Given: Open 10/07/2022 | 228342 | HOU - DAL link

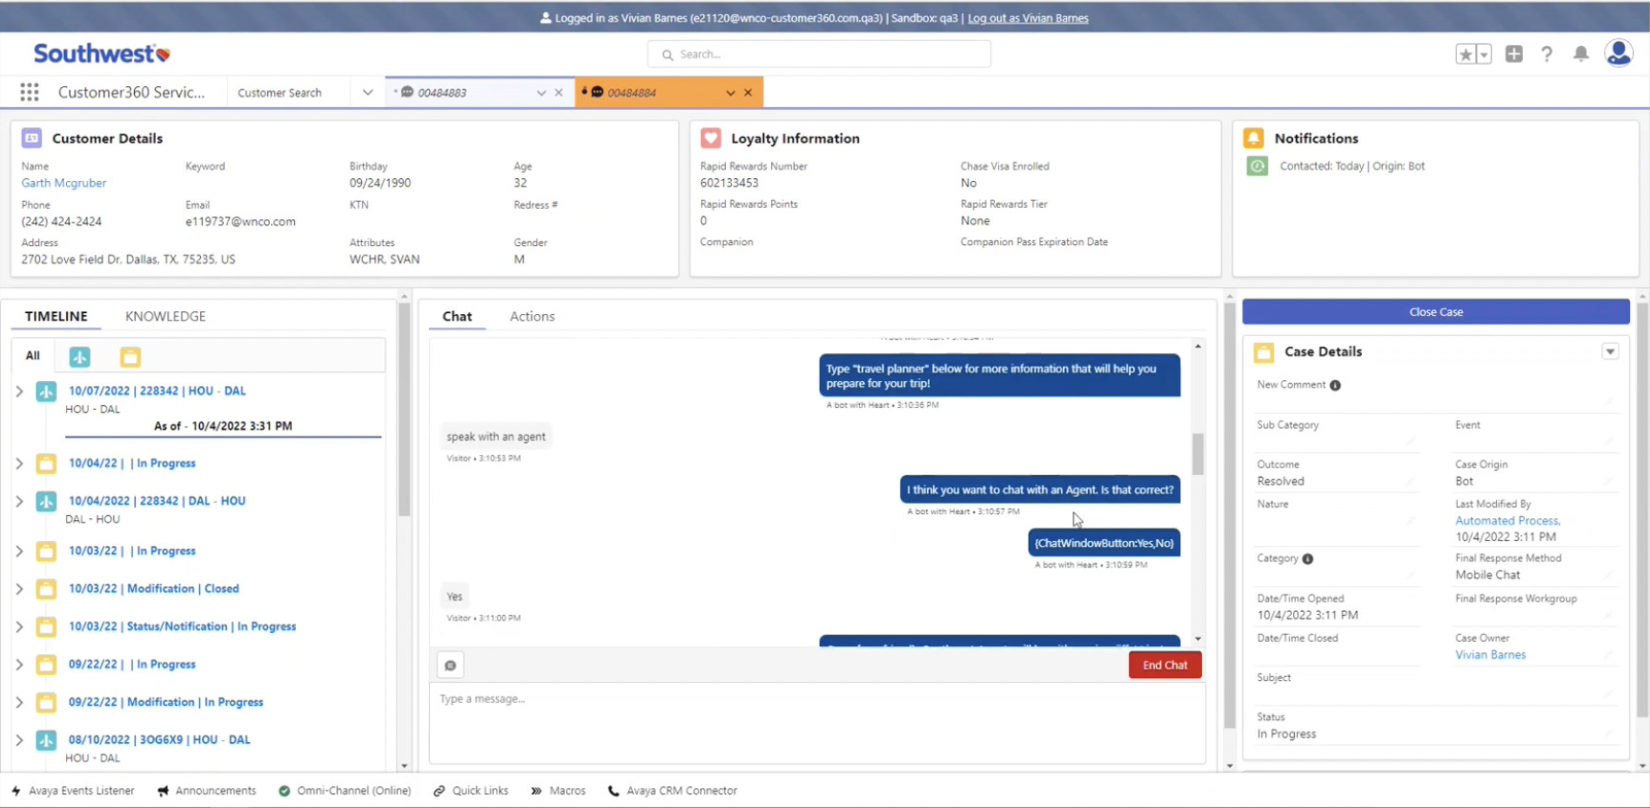Looking at the screenshot, I should point(157,391).
